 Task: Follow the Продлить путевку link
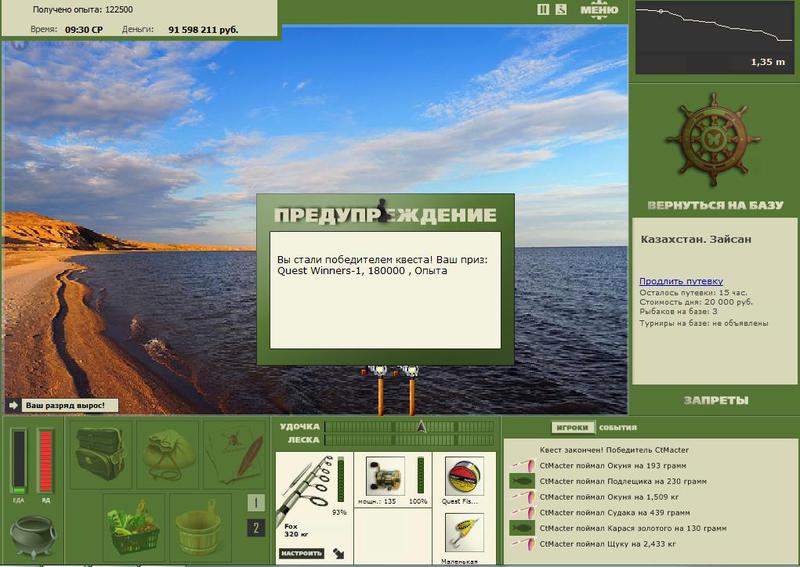[x=681, y=281]
